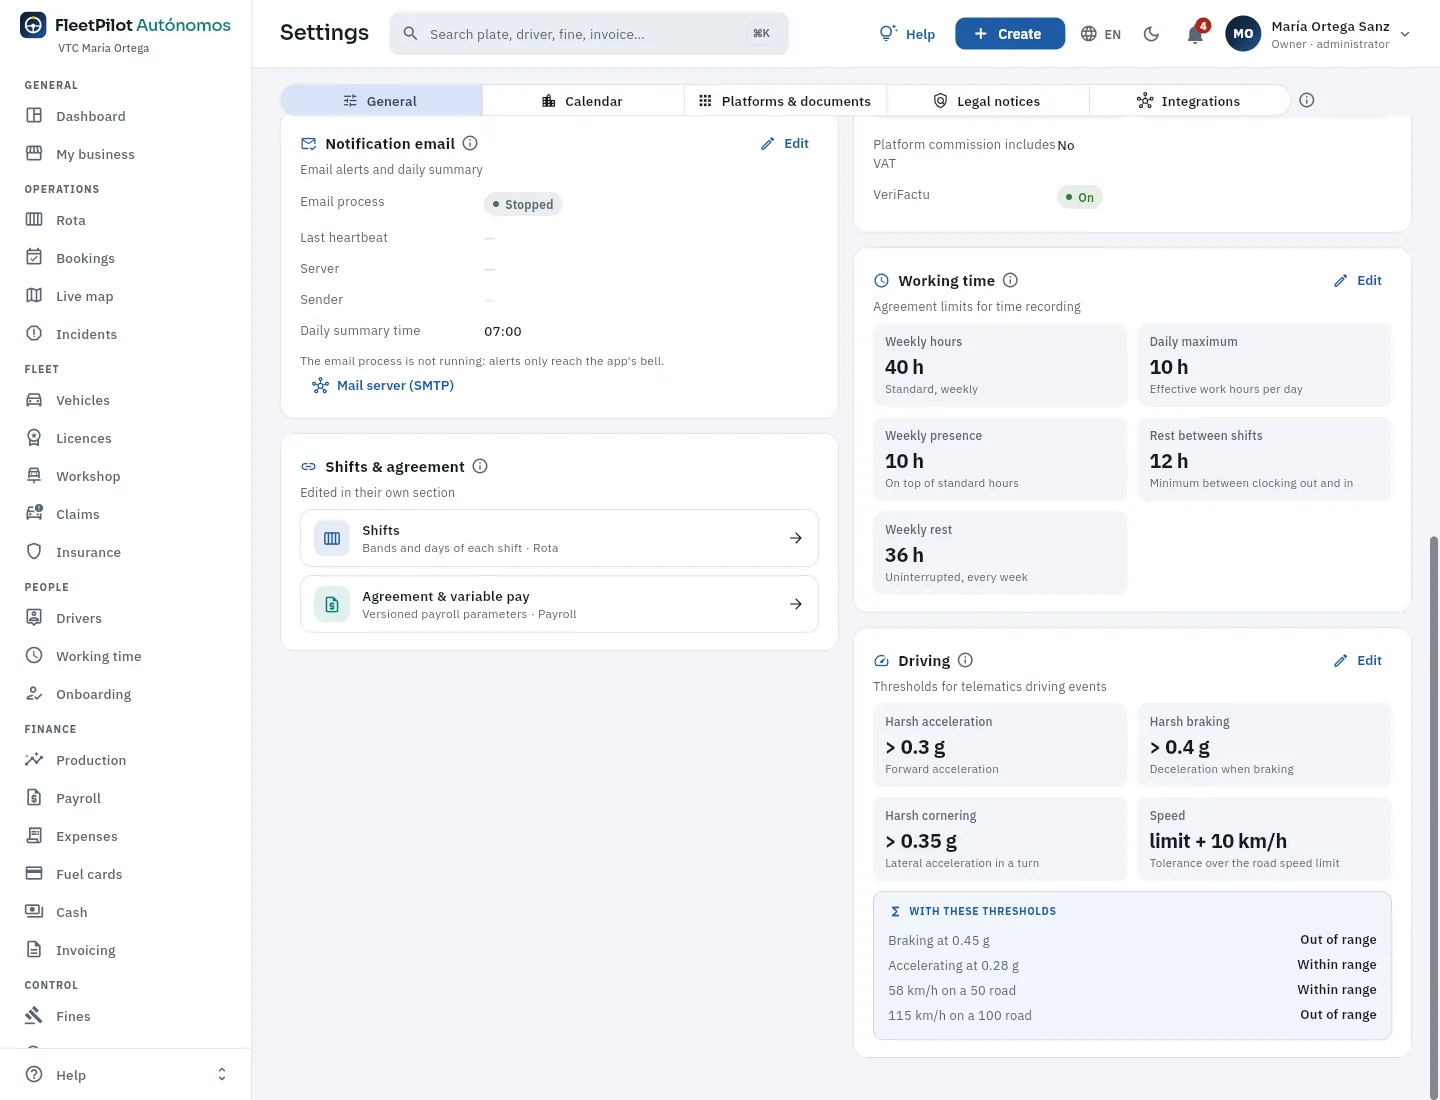Open Onboarding in the sidebar
1440x1100 pixels.
[x=125, y=694]
